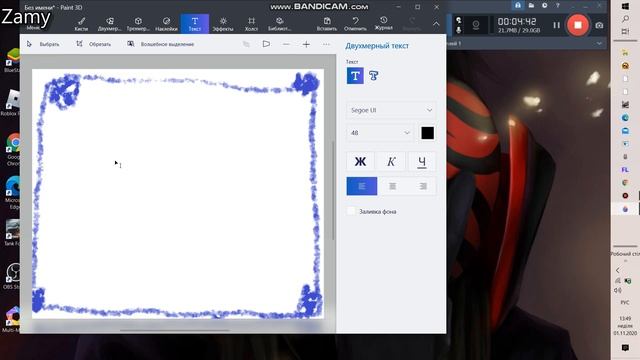640x360 pixels.
Task: Align text to the left
Action: coord(362,186)
